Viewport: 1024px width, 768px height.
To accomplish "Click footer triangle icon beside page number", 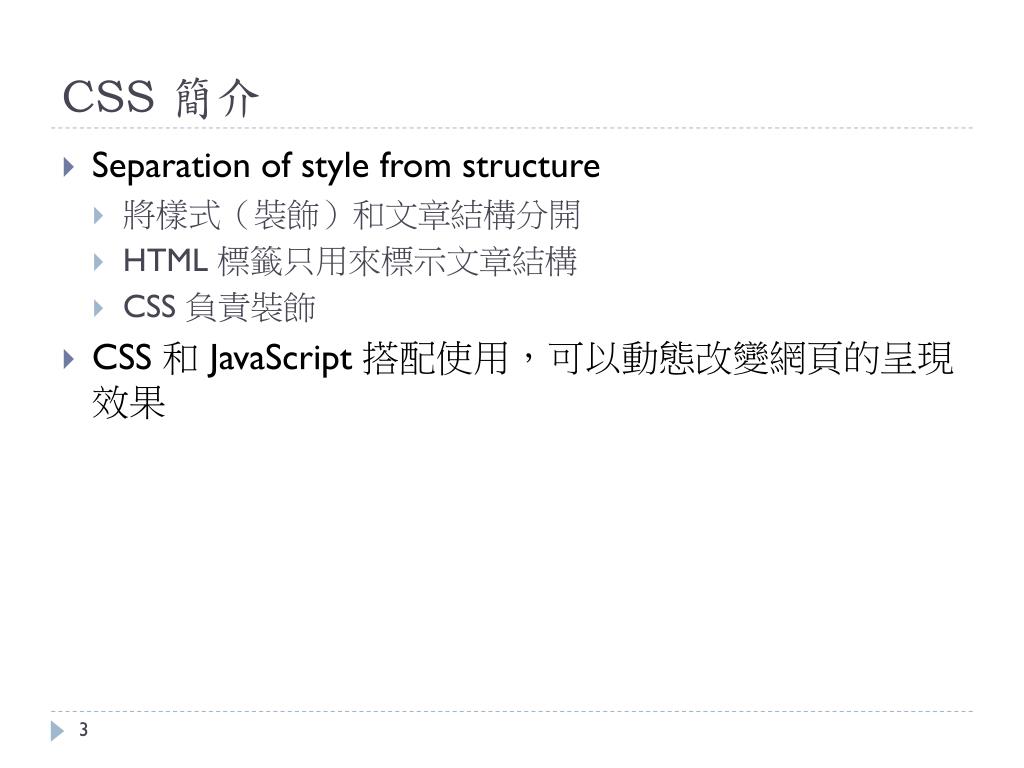I will (57, 731).
